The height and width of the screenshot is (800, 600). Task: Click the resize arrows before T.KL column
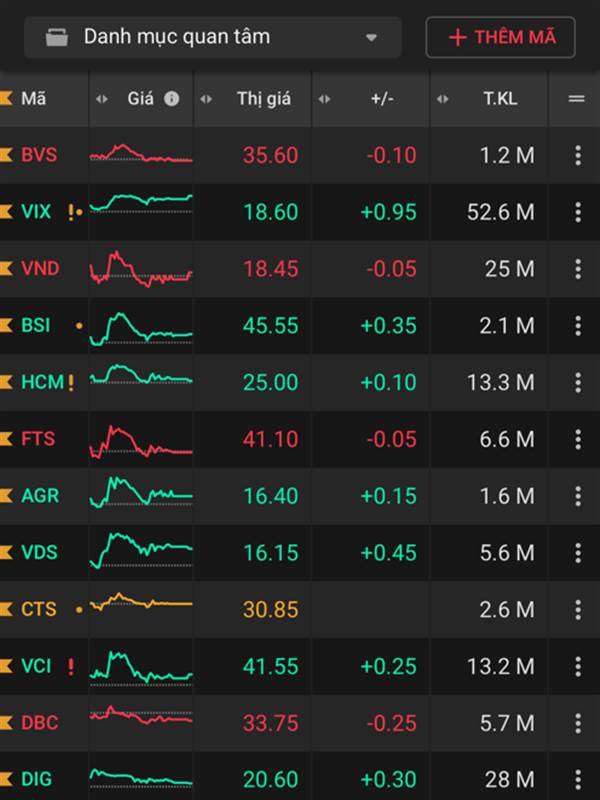click(443, 99)
